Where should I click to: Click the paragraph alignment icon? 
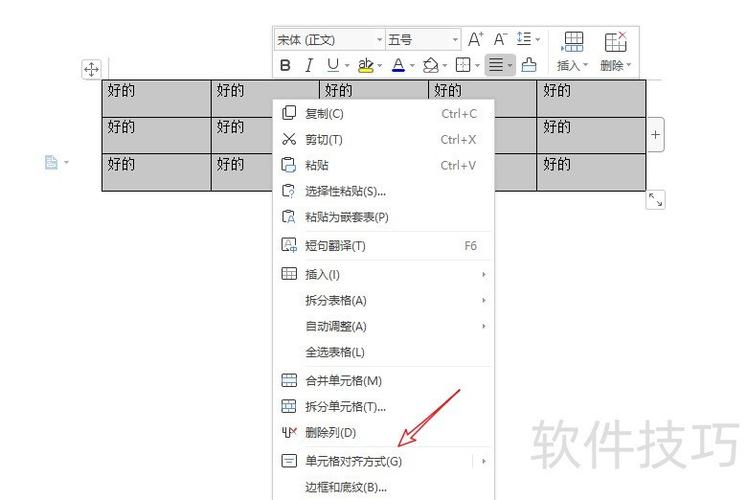click(496, 65)
